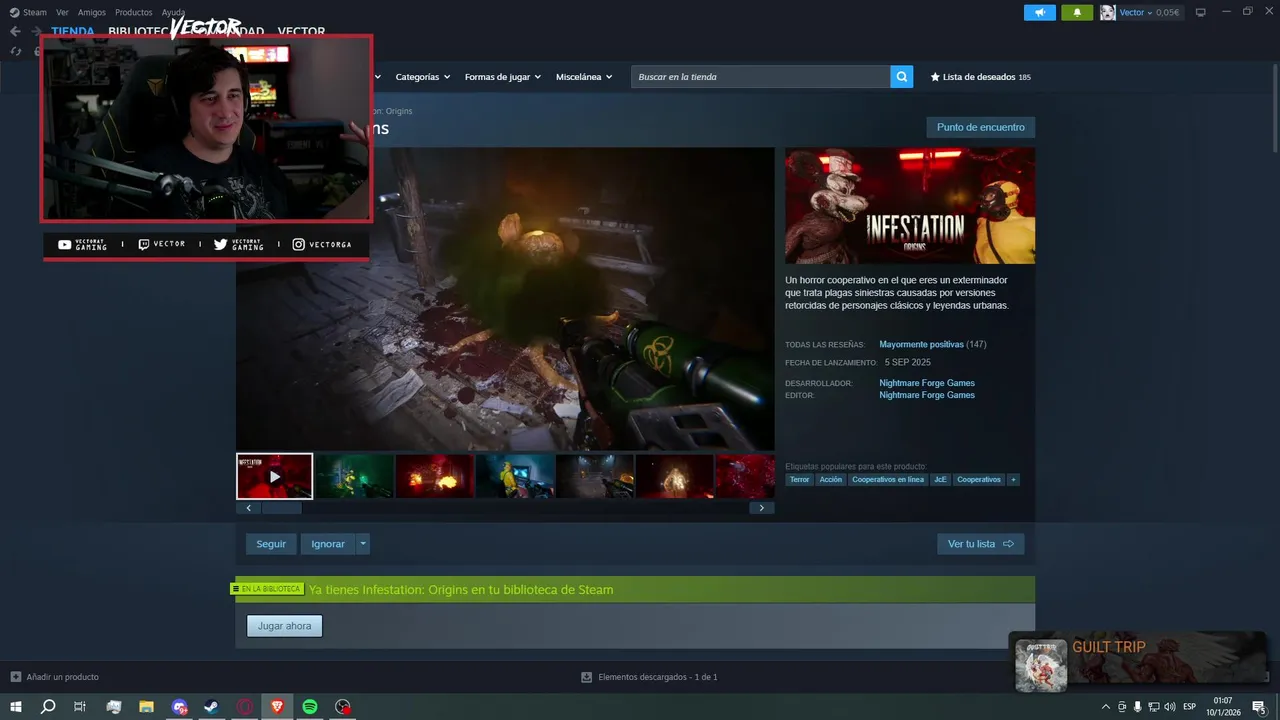Click the store search magnifier button
The height and width of the screenshot is (720, 1280).
[x=902, y=77]
